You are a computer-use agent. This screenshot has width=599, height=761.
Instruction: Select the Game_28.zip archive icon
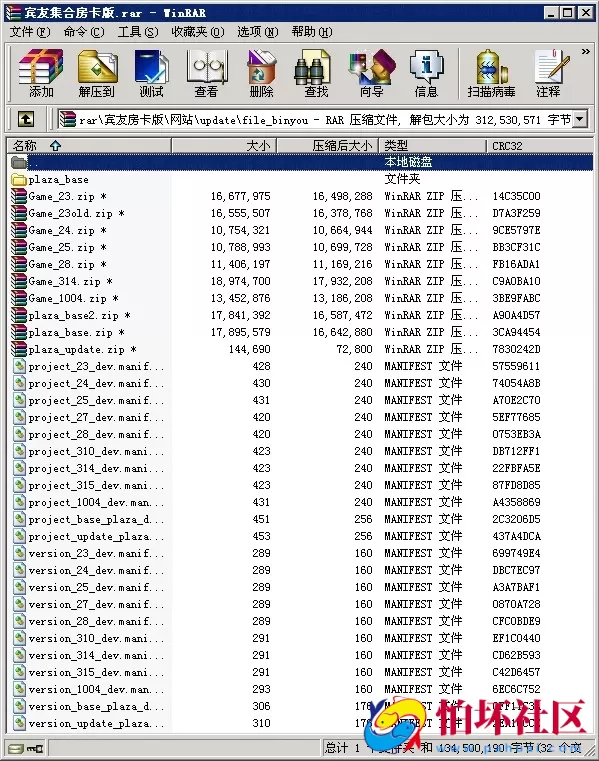coord(18,265)
